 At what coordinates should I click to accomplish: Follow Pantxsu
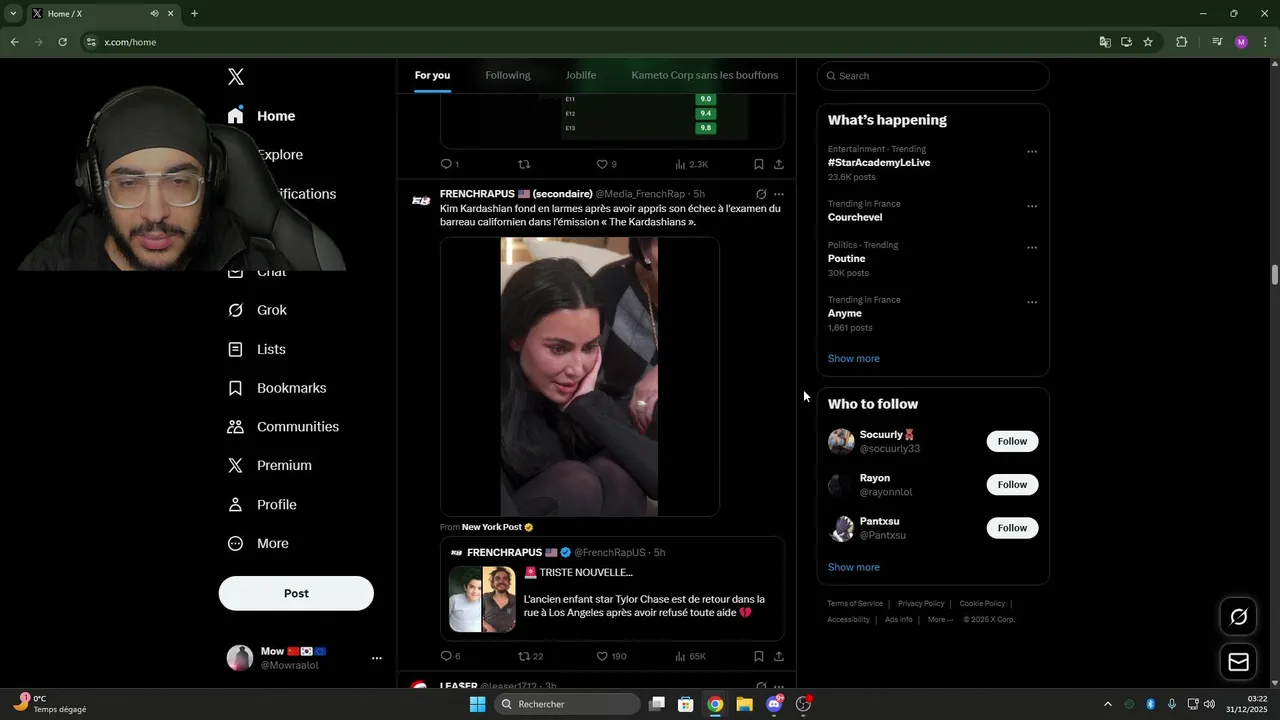pyautogui.click(x=1012, y=528)
